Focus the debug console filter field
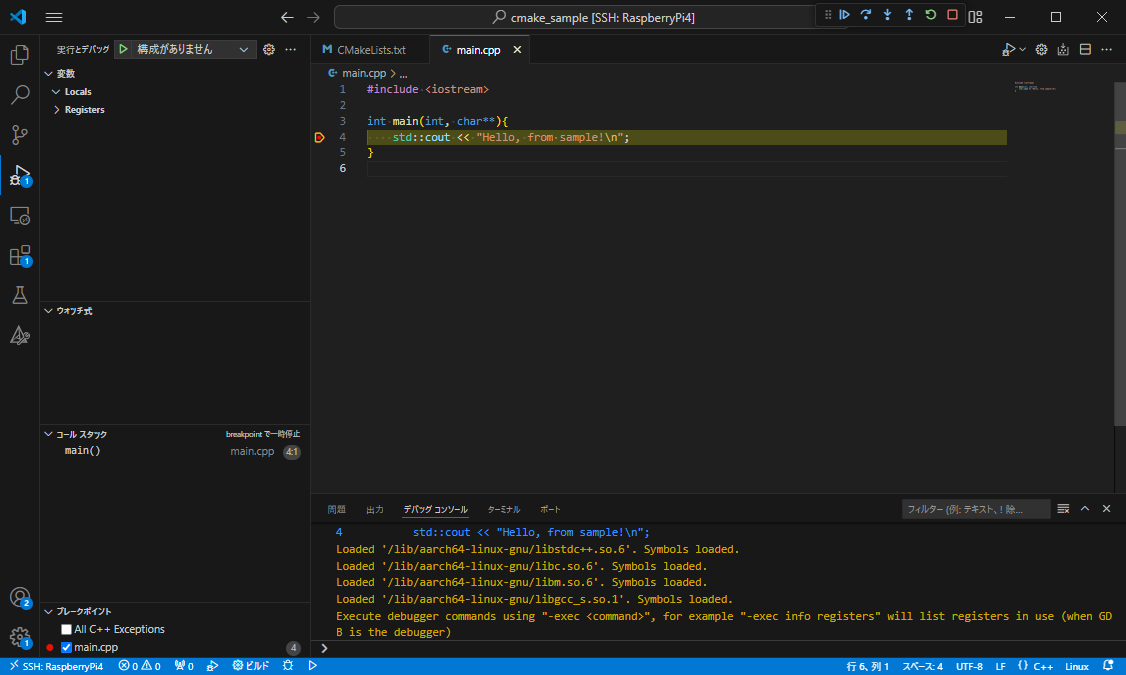Screen dimensions: 1126x675 [976, 509]
